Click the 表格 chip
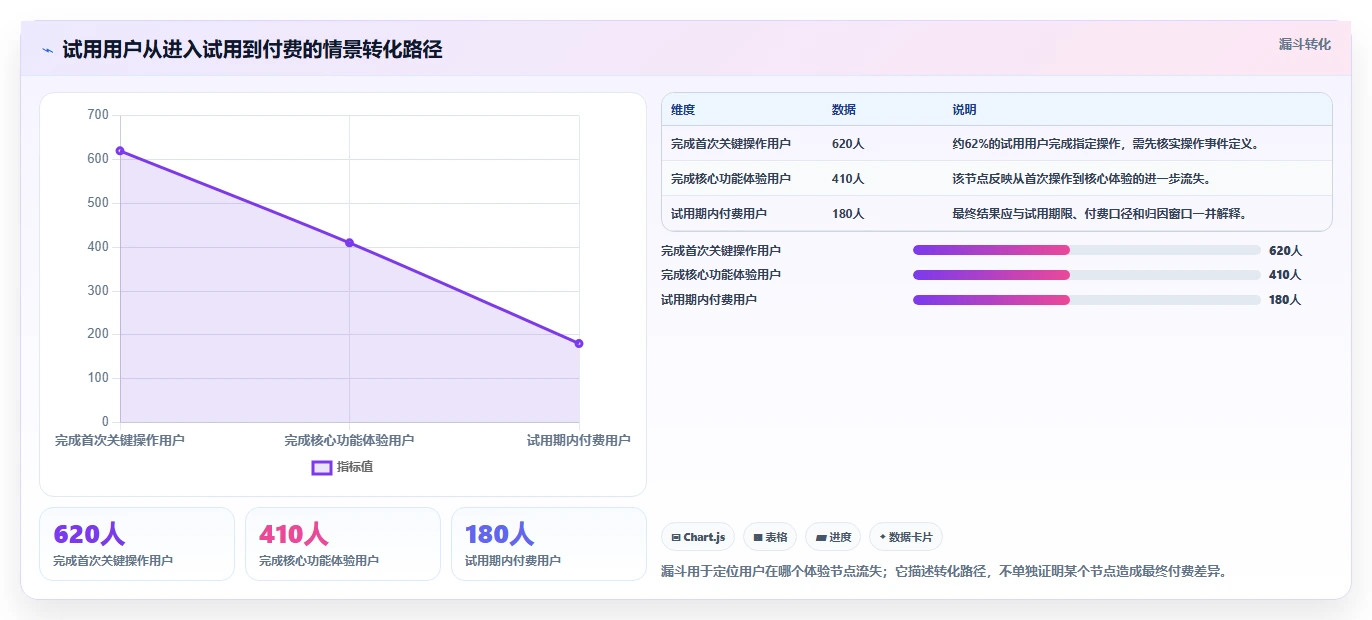Image resolution: width=1372 pixels, height=620 pixels. tap(771, 537)
